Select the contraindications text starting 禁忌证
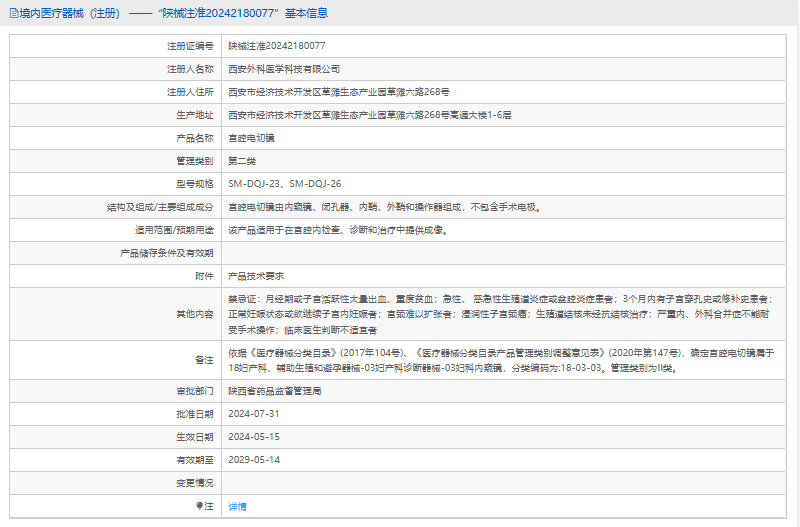Screen dimensions: 800x527 (501, 314)
